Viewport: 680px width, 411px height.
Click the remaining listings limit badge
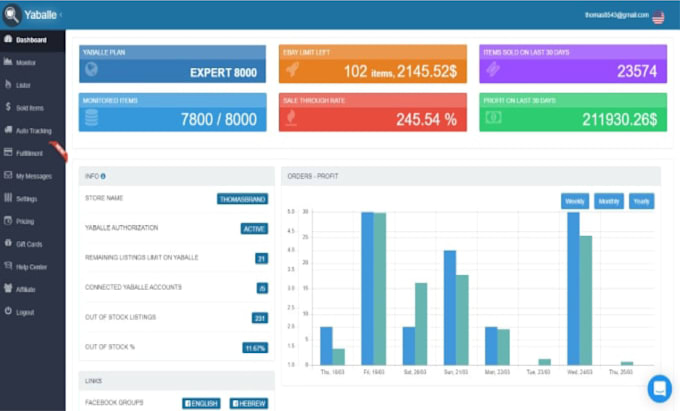262,258
